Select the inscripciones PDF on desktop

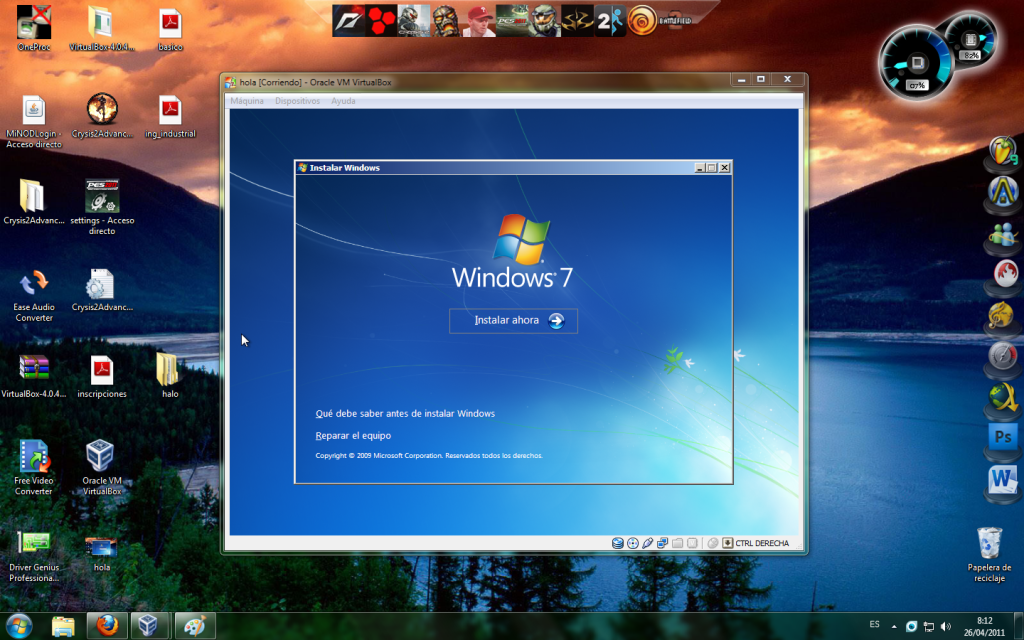(x=101, y=377)
